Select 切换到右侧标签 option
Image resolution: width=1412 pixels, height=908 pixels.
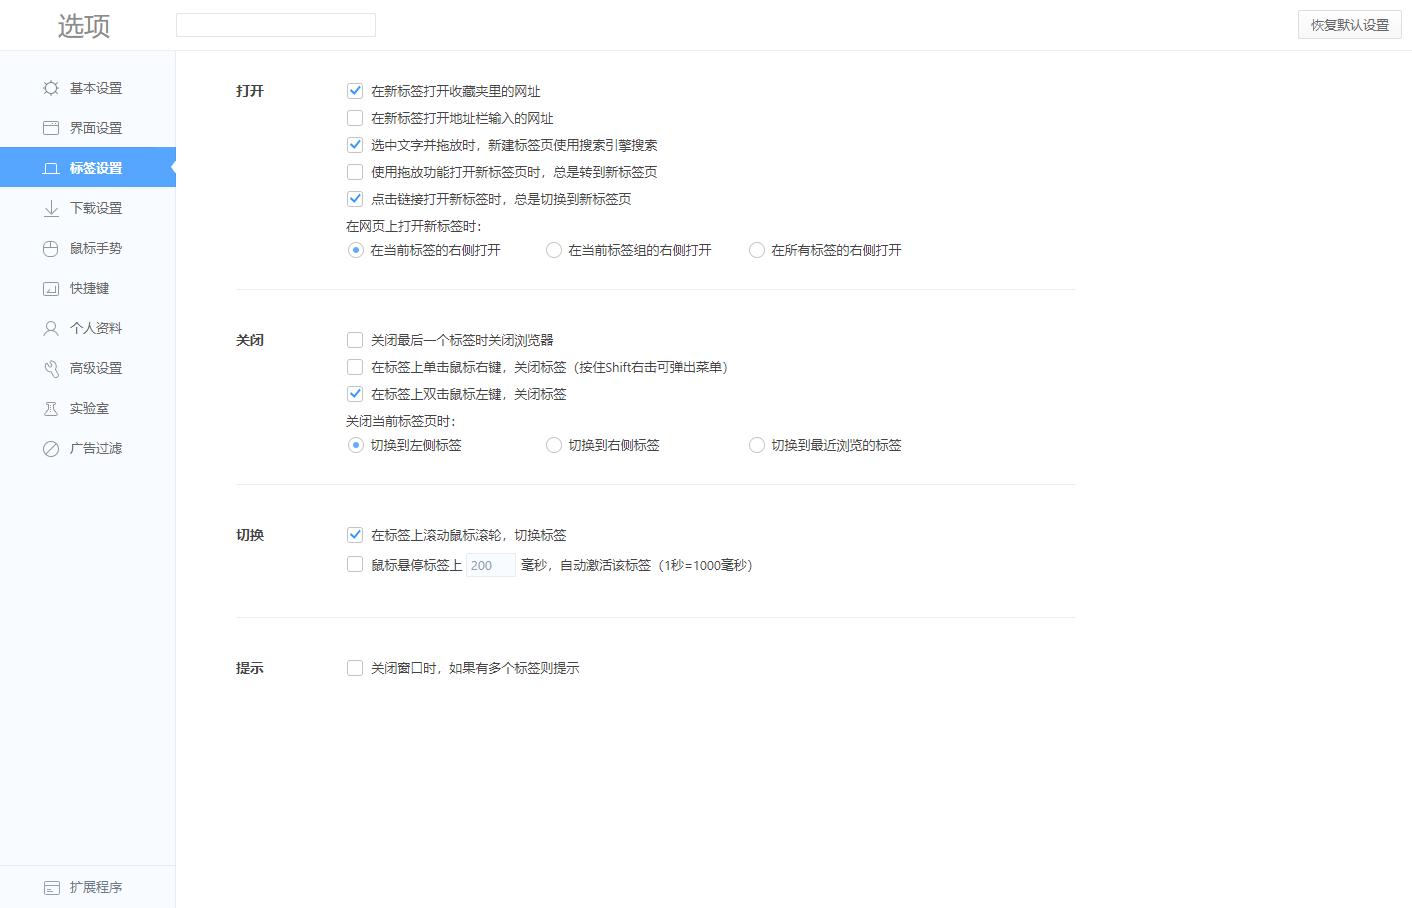pos(554,445)
